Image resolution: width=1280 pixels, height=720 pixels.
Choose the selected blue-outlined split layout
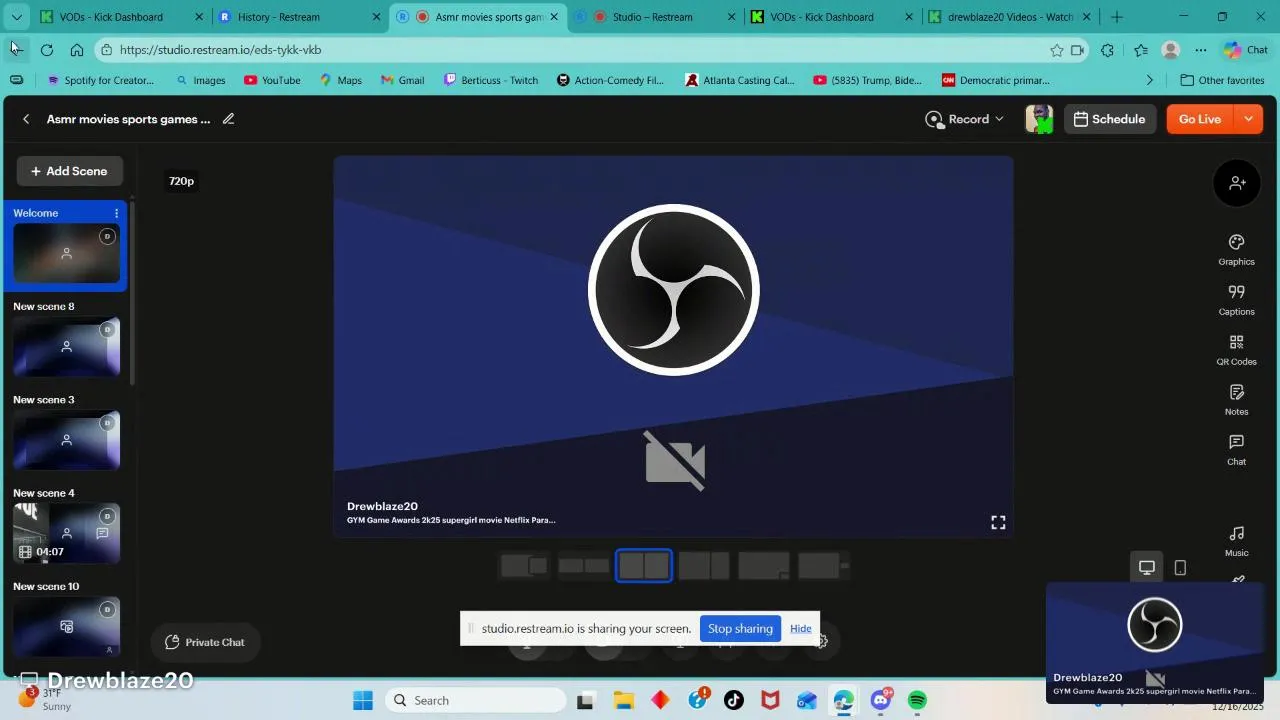click(644, 566)
